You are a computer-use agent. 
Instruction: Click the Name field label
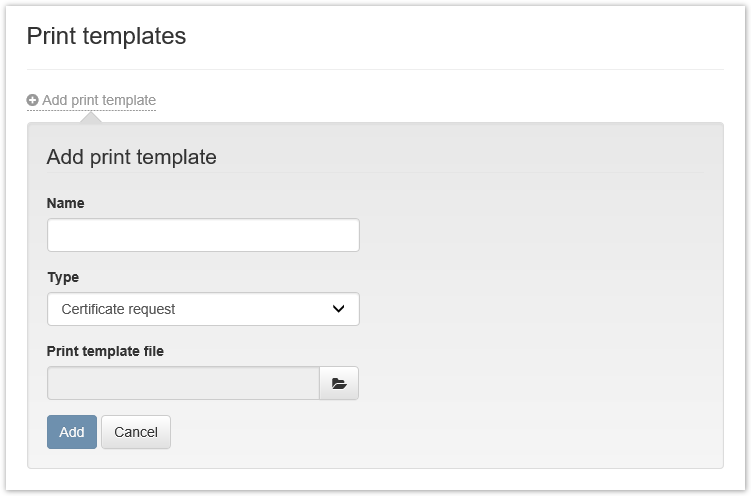(66, 203)
